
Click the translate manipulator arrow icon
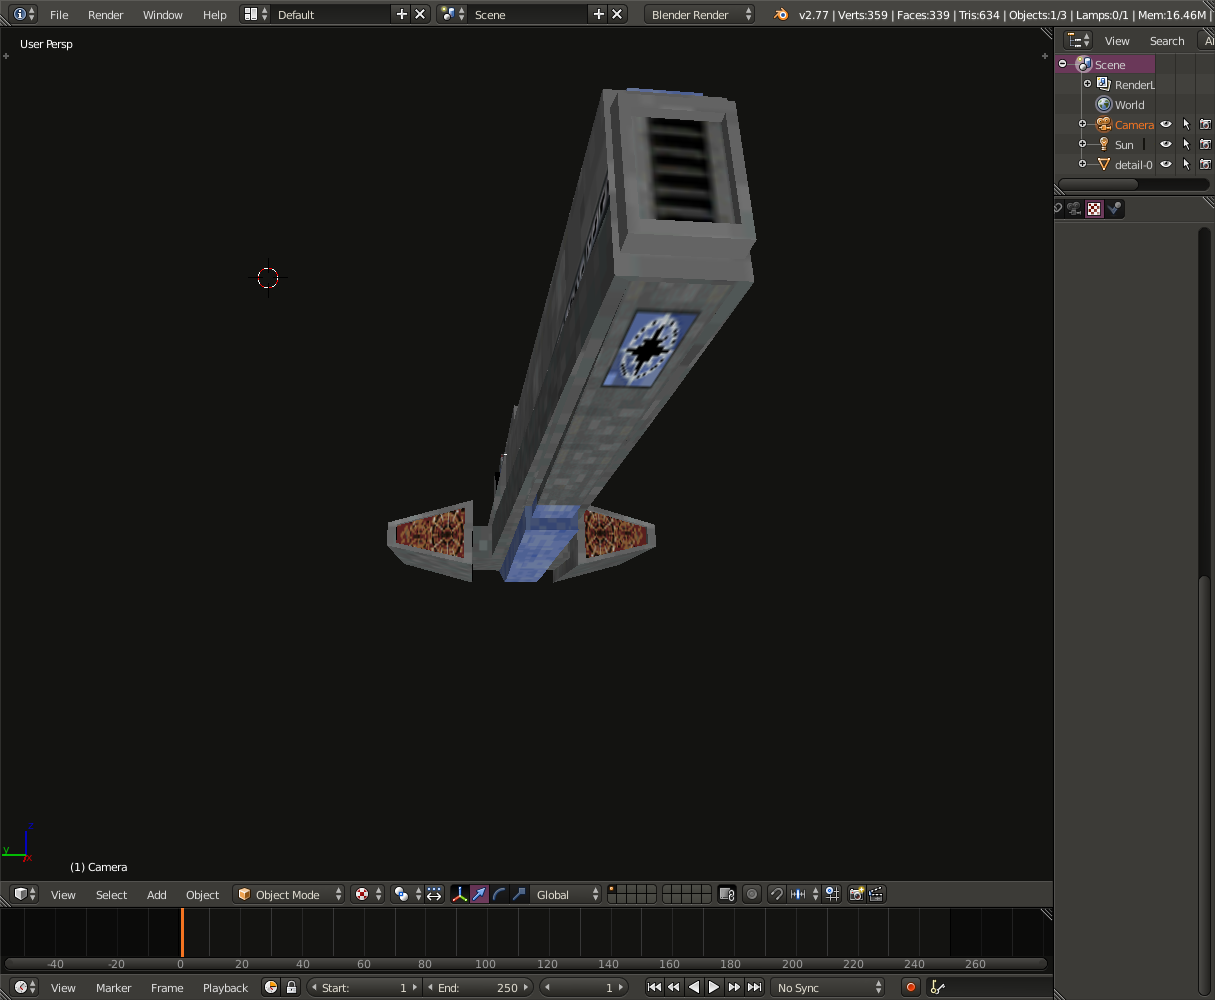480,894
